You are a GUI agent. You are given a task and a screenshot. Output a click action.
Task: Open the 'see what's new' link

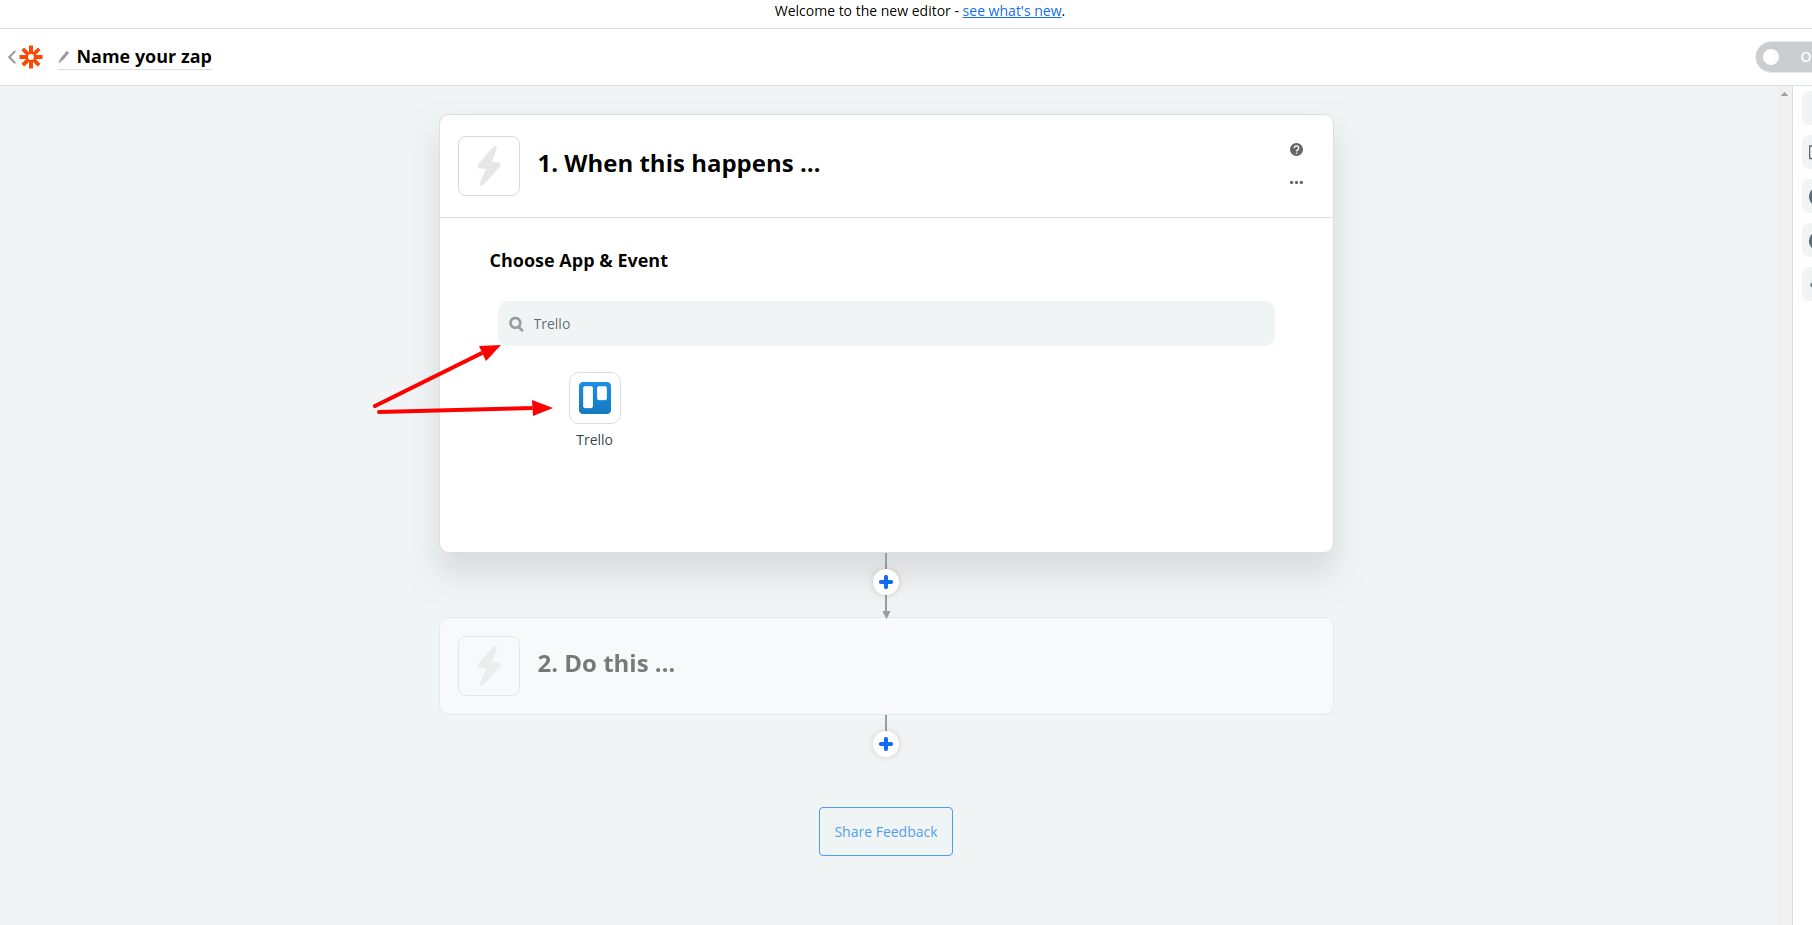pos(1012,11)
